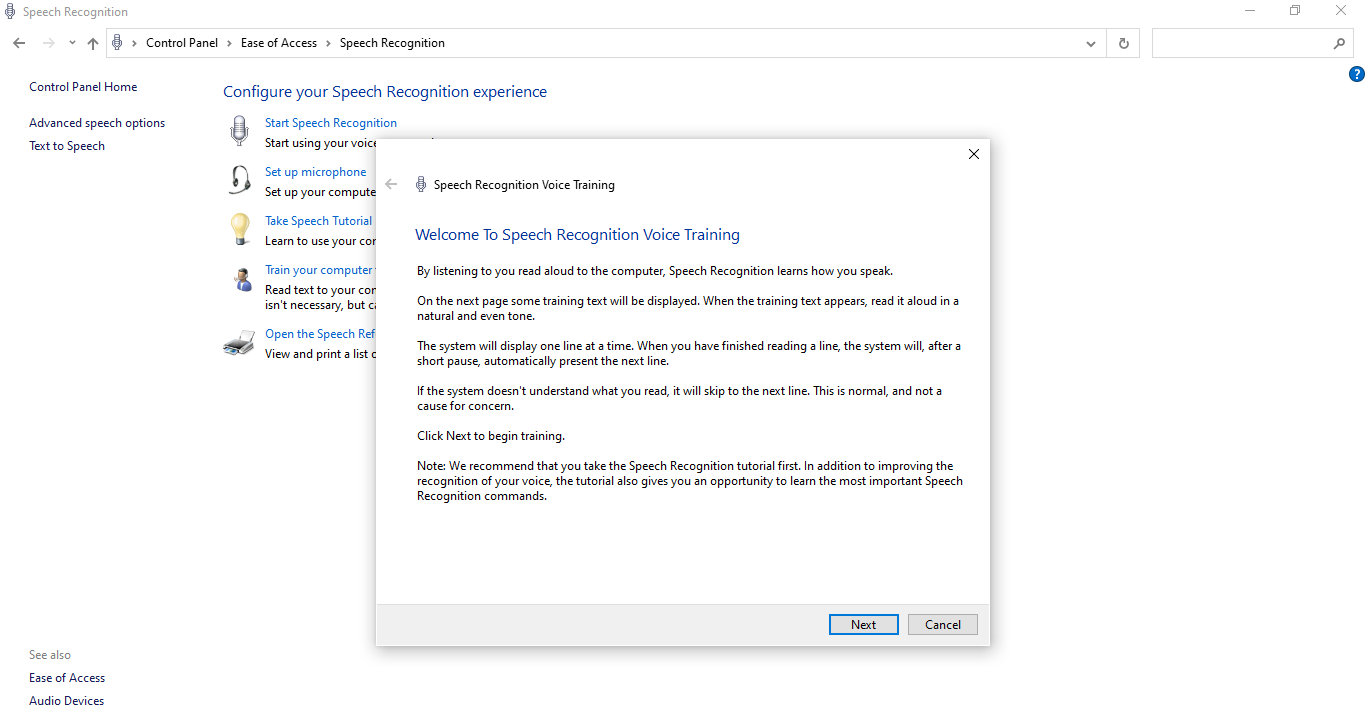Minimize the Speech Recognition window
The height and width of the screenshot is (727, 1366).
[1250, 11]
